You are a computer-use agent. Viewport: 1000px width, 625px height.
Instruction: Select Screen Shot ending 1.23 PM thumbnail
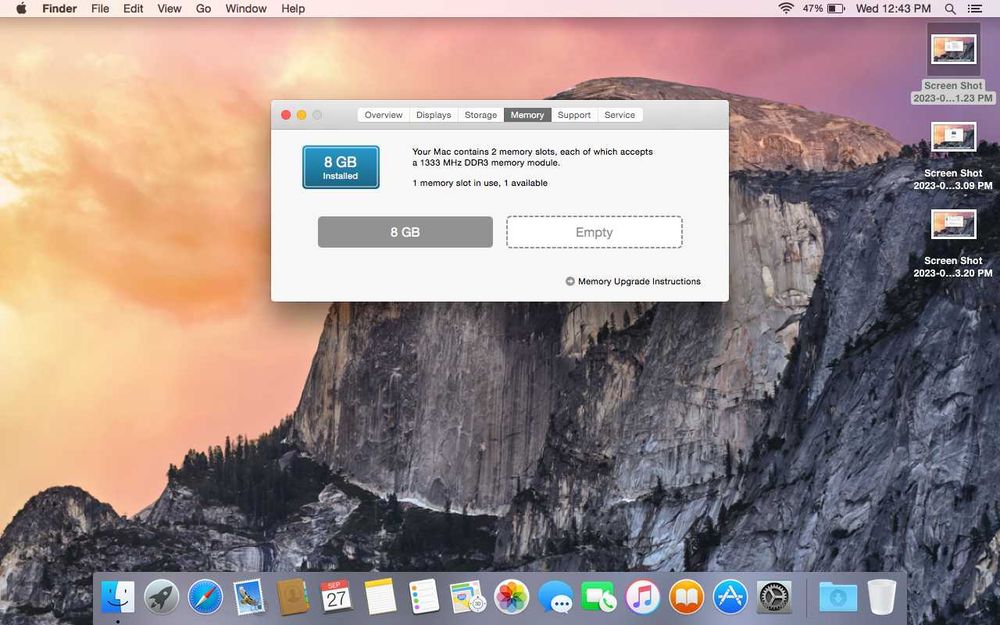click(x=953, y=50)
